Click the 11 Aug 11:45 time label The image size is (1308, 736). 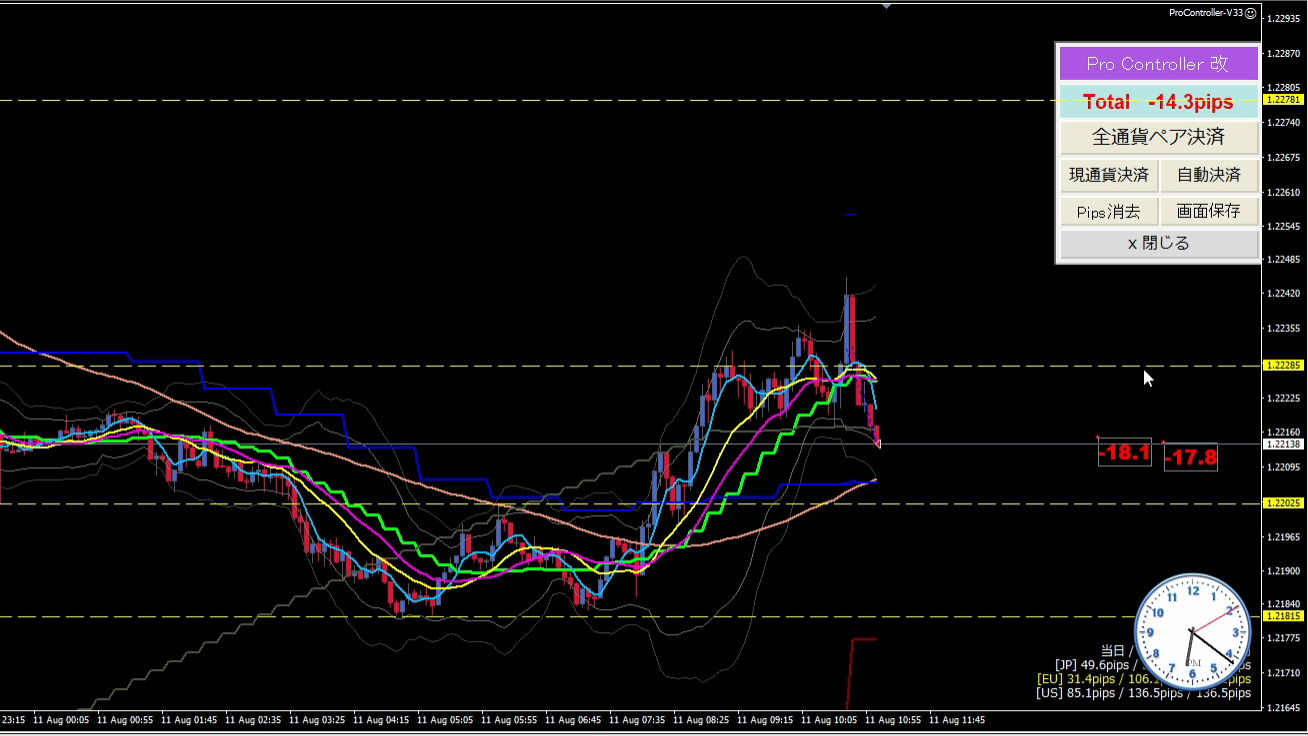[x=958, y=720]
